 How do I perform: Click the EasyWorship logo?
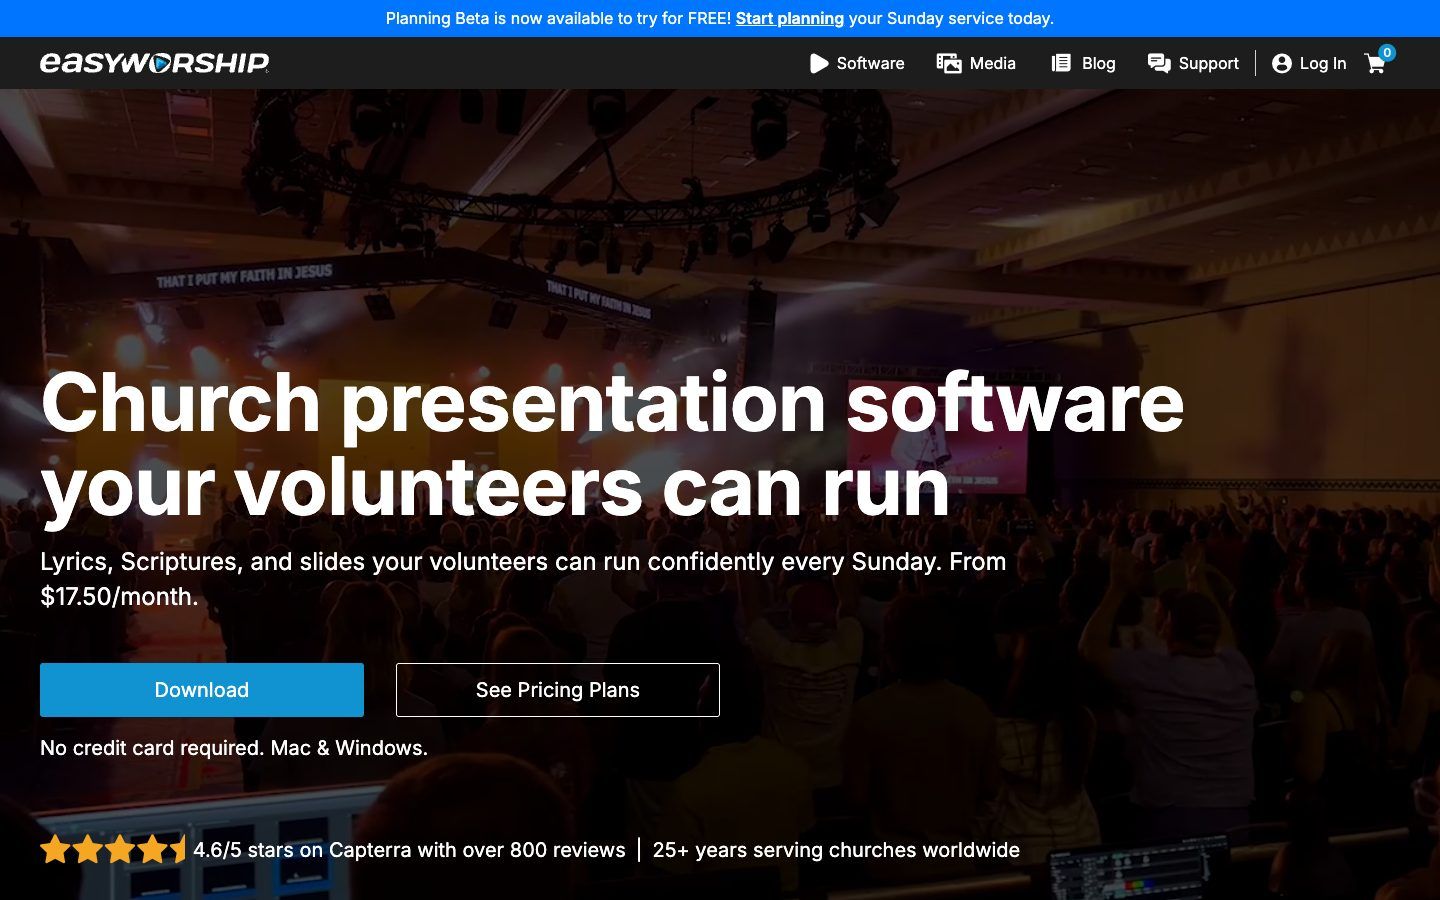pyautogui.click(x=154, y=63)
